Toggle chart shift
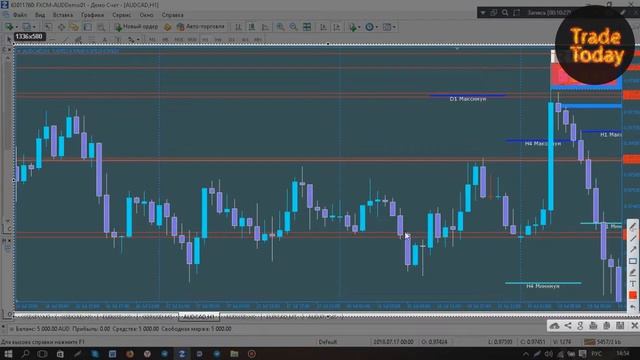This screenshot has height=360, width=640. pyautogui.click(x=337, y=27)
